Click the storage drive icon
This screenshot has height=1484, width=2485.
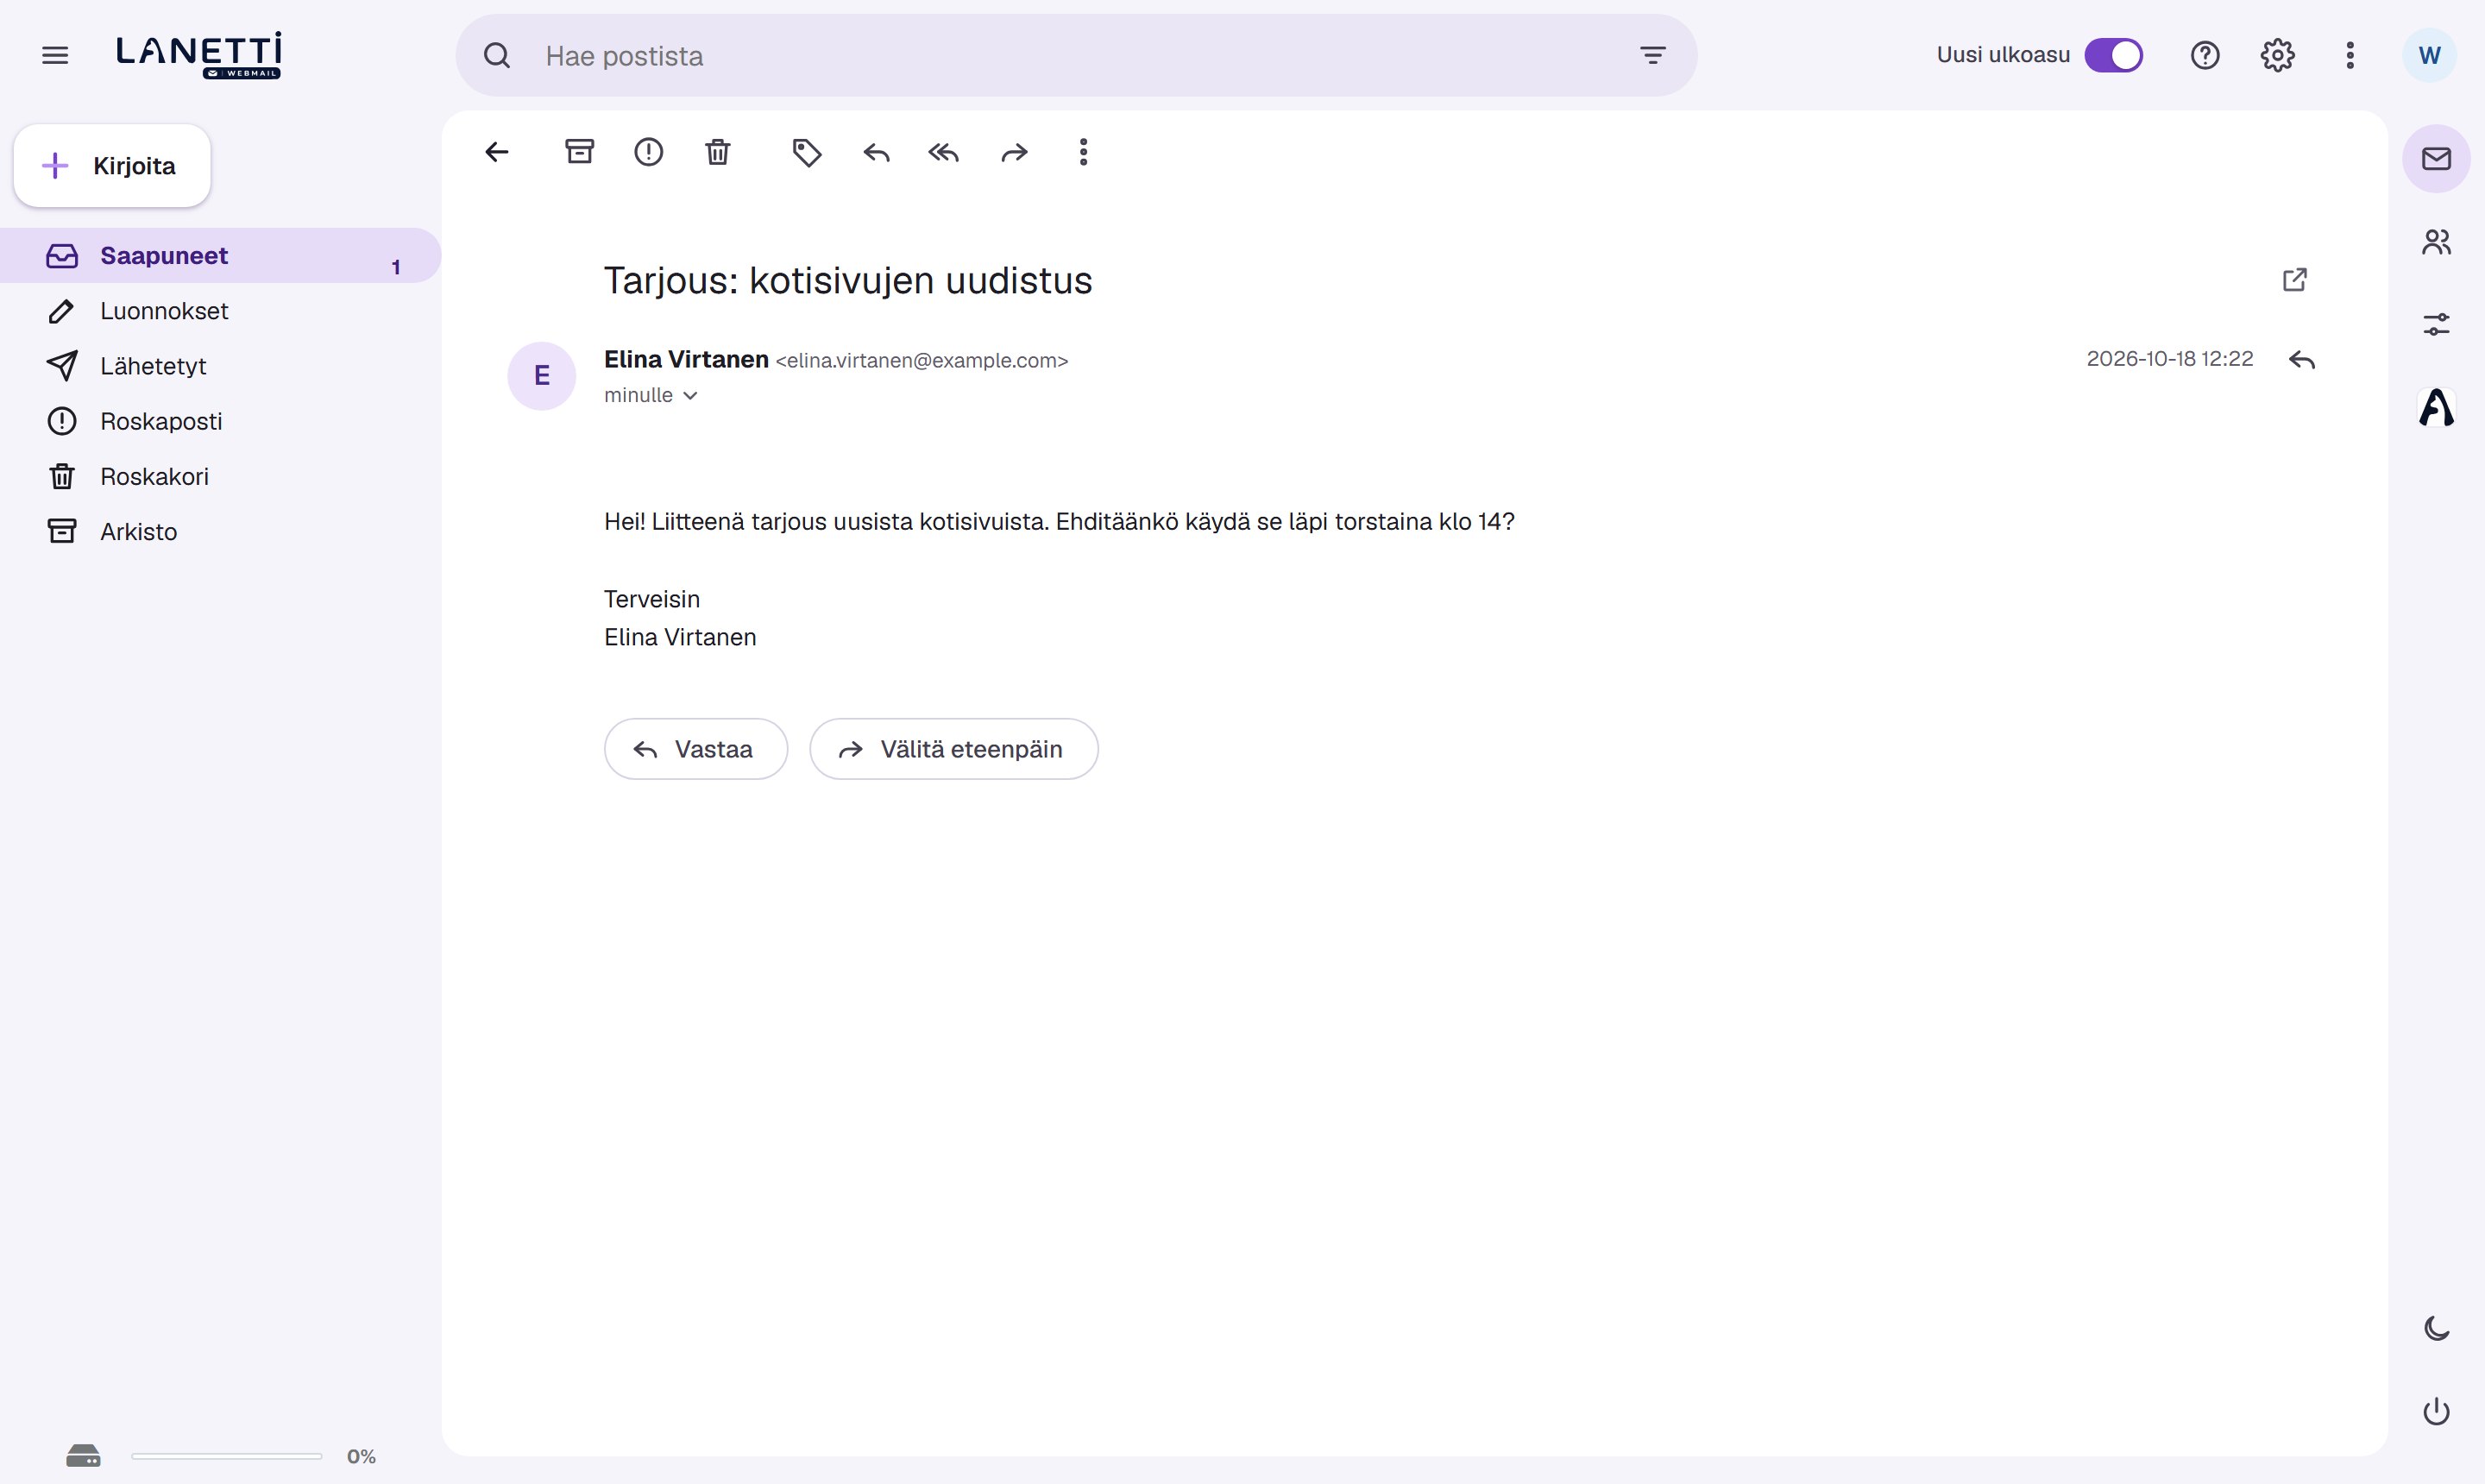(x=83, y=1456)
